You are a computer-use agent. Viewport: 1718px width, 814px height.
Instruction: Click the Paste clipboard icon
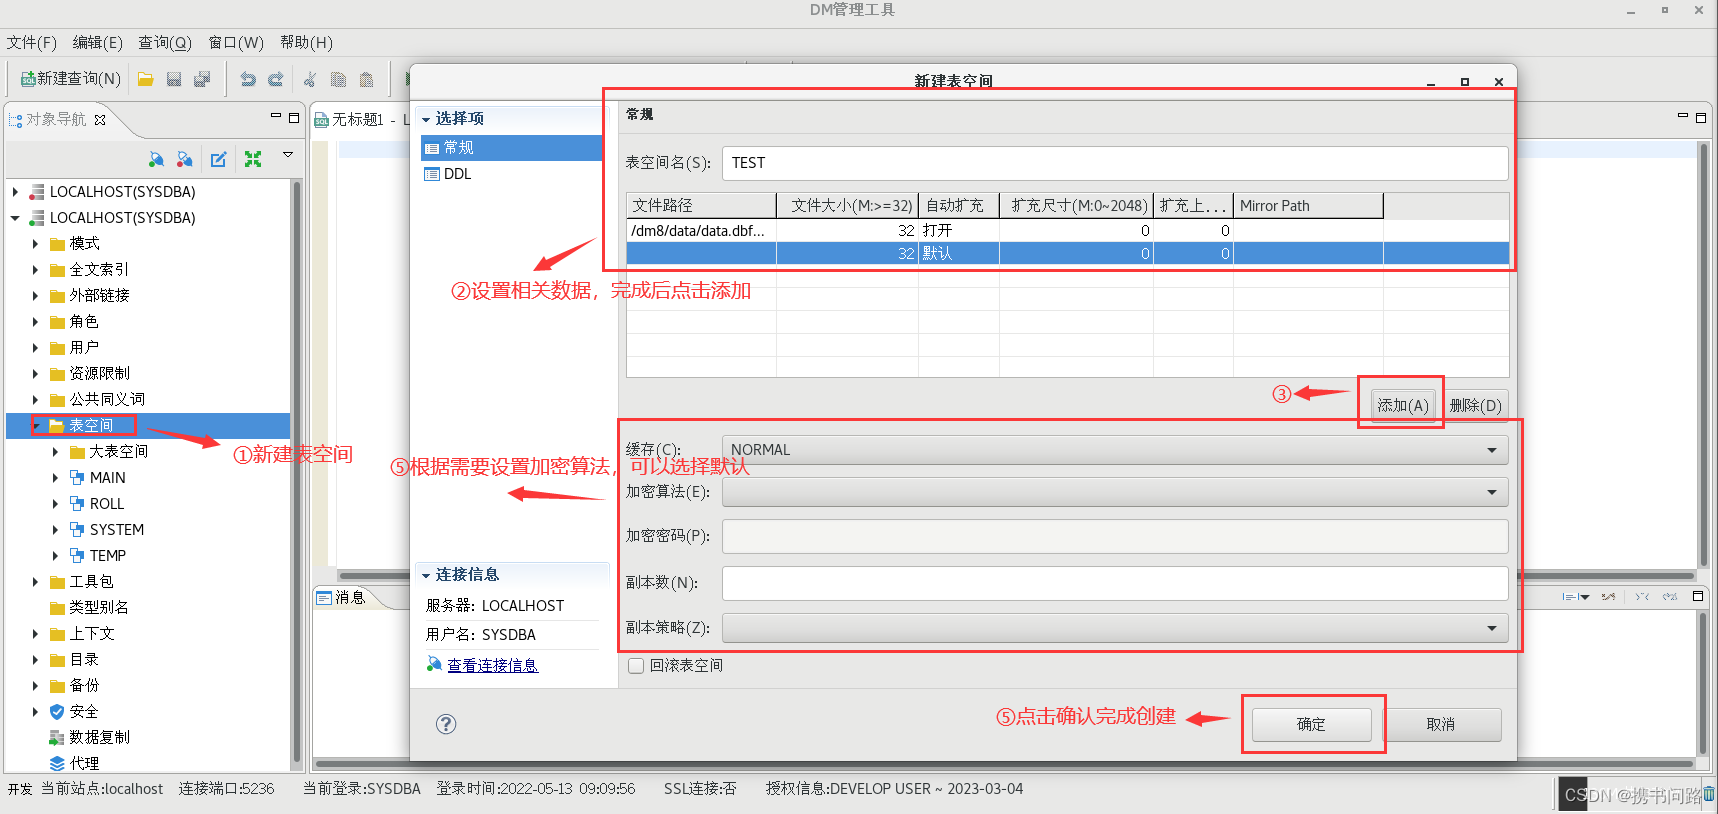click(x=366, y=79)
